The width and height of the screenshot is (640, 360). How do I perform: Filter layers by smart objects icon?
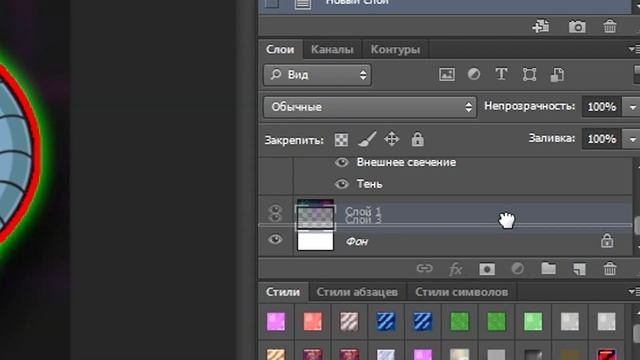557,74
